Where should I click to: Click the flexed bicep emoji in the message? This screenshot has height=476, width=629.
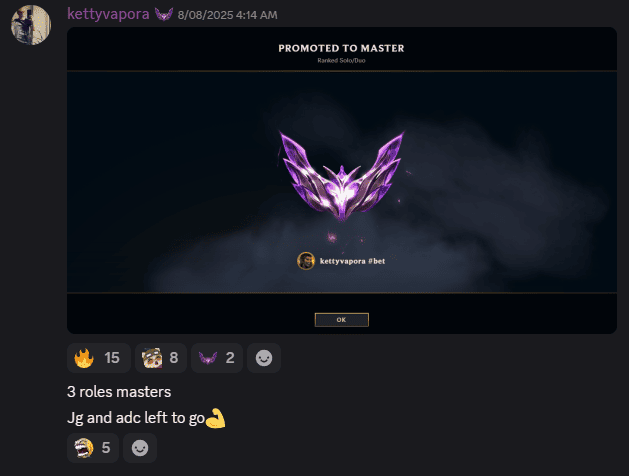click(x=215, y=418)
